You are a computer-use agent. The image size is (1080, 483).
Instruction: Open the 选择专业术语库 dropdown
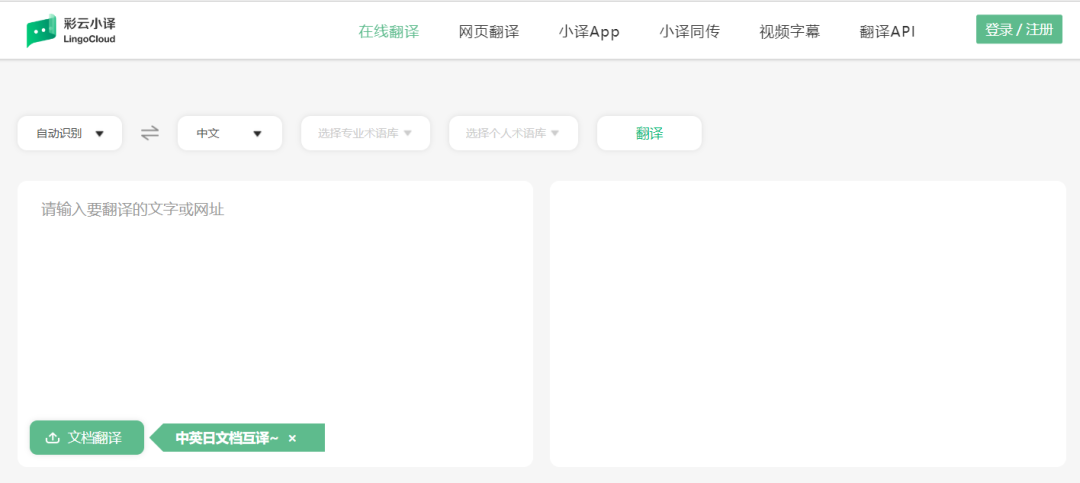click(365, 133)
